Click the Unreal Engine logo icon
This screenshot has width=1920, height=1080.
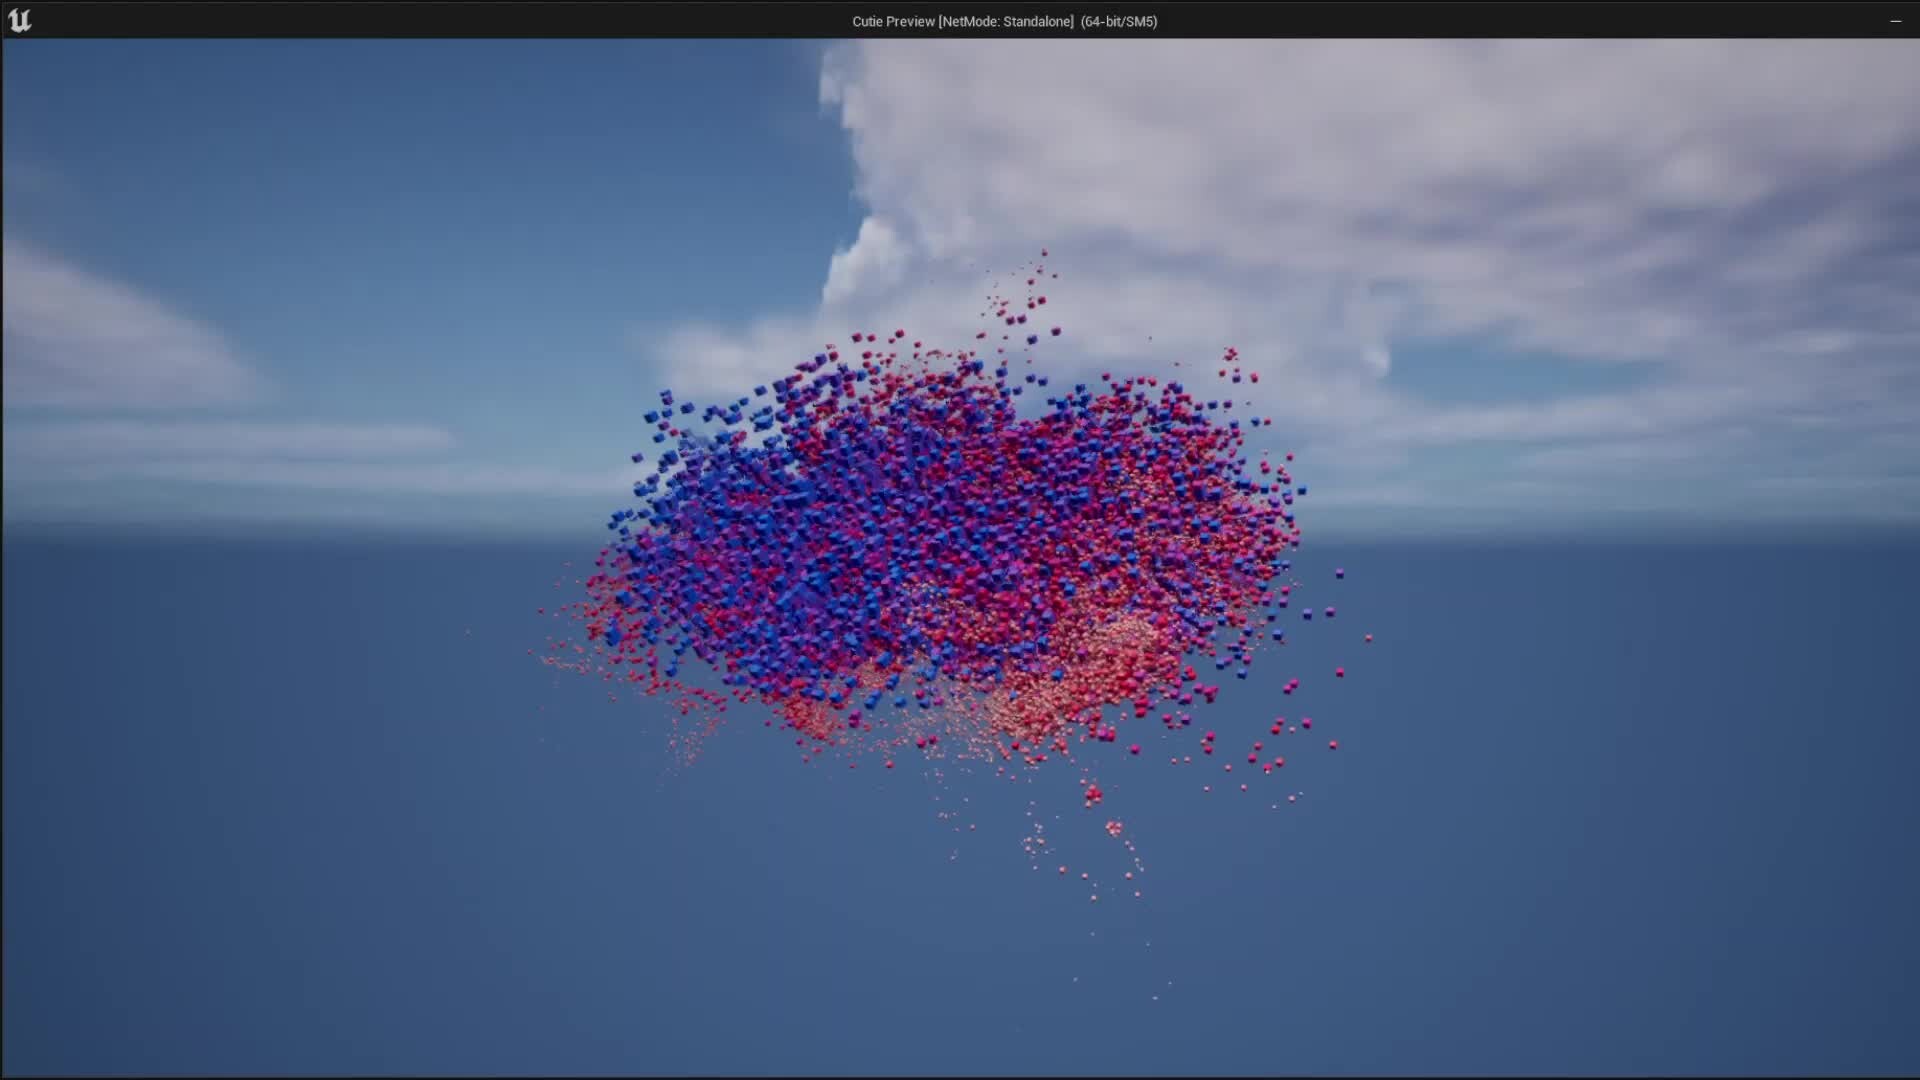(21, 20)
